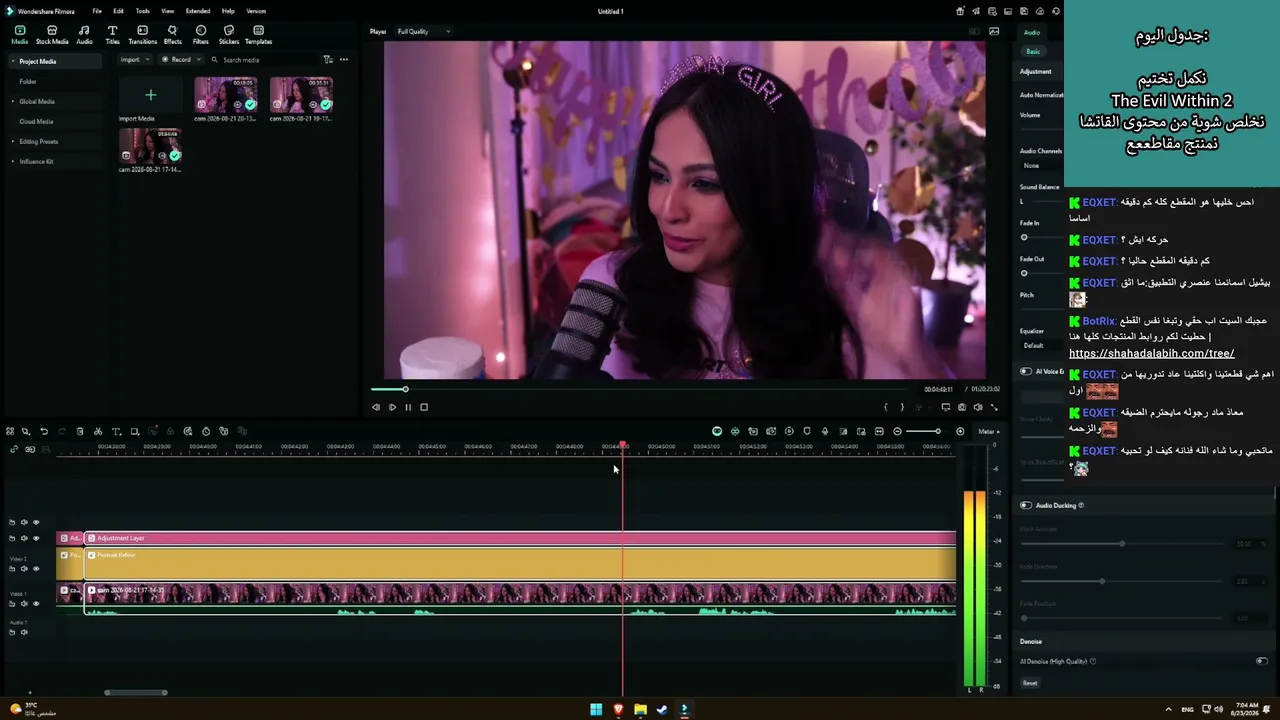Viewport: 1280px width, 720px height.
Task: Open the Import dropdown
Action: click(x=134, y=59)
